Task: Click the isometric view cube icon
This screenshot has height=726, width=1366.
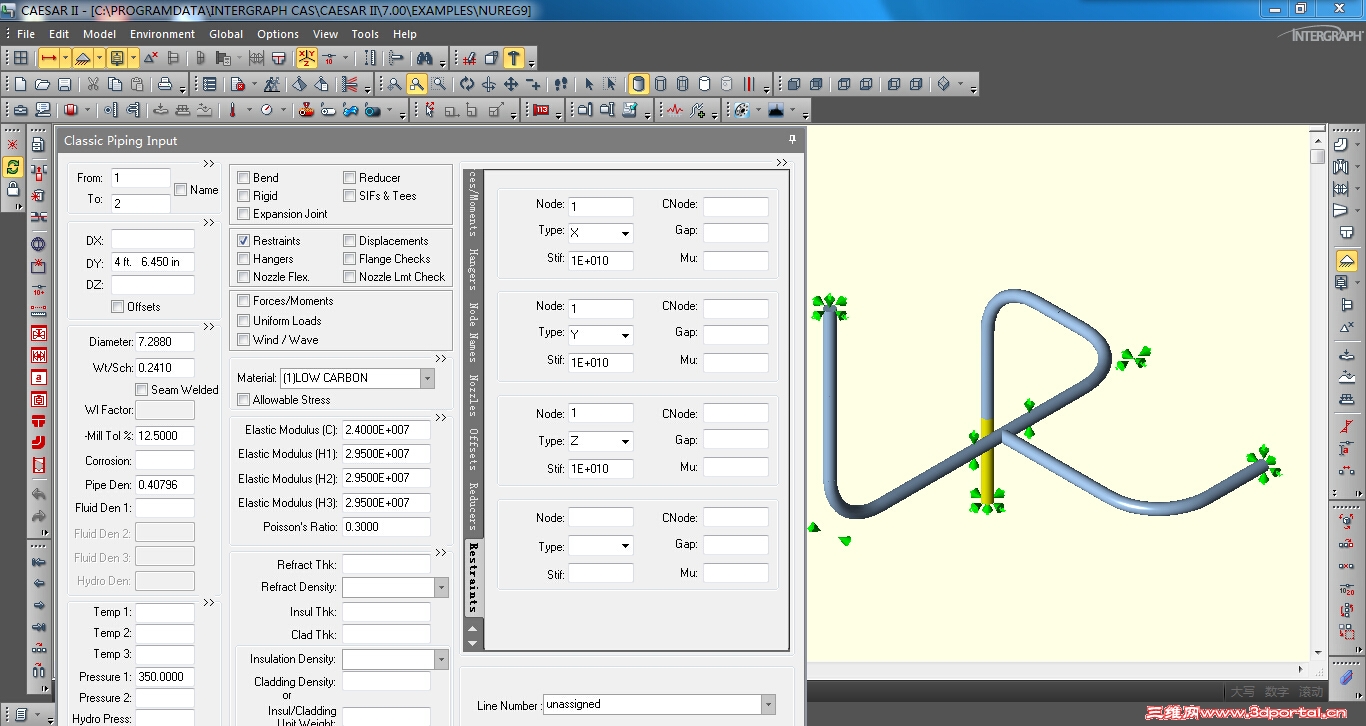Action: click(x=943, y=85)
